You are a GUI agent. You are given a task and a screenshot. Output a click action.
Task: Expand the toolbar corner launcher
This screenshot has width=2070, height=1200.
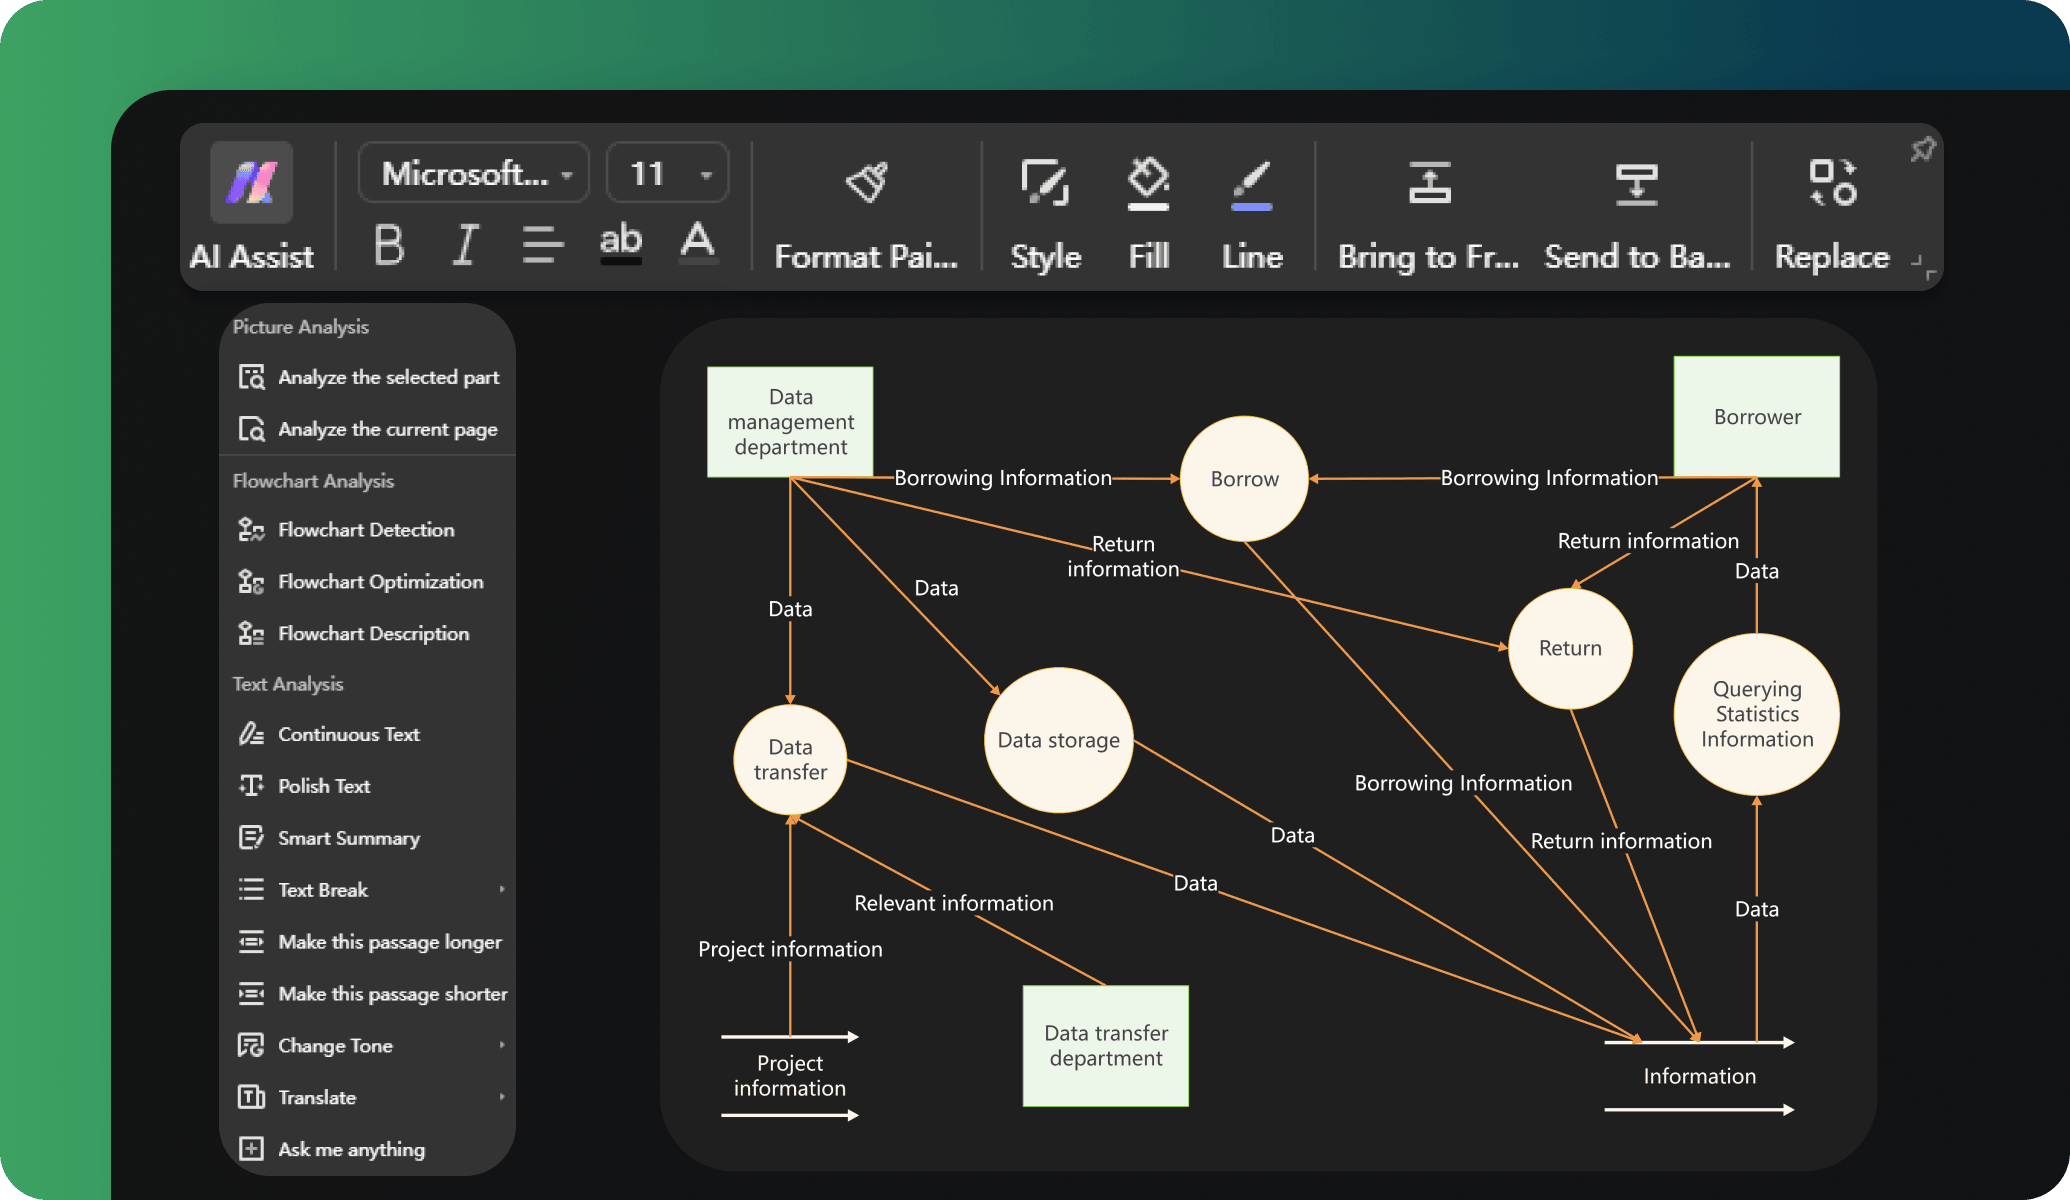click(x=1923, y=267)
